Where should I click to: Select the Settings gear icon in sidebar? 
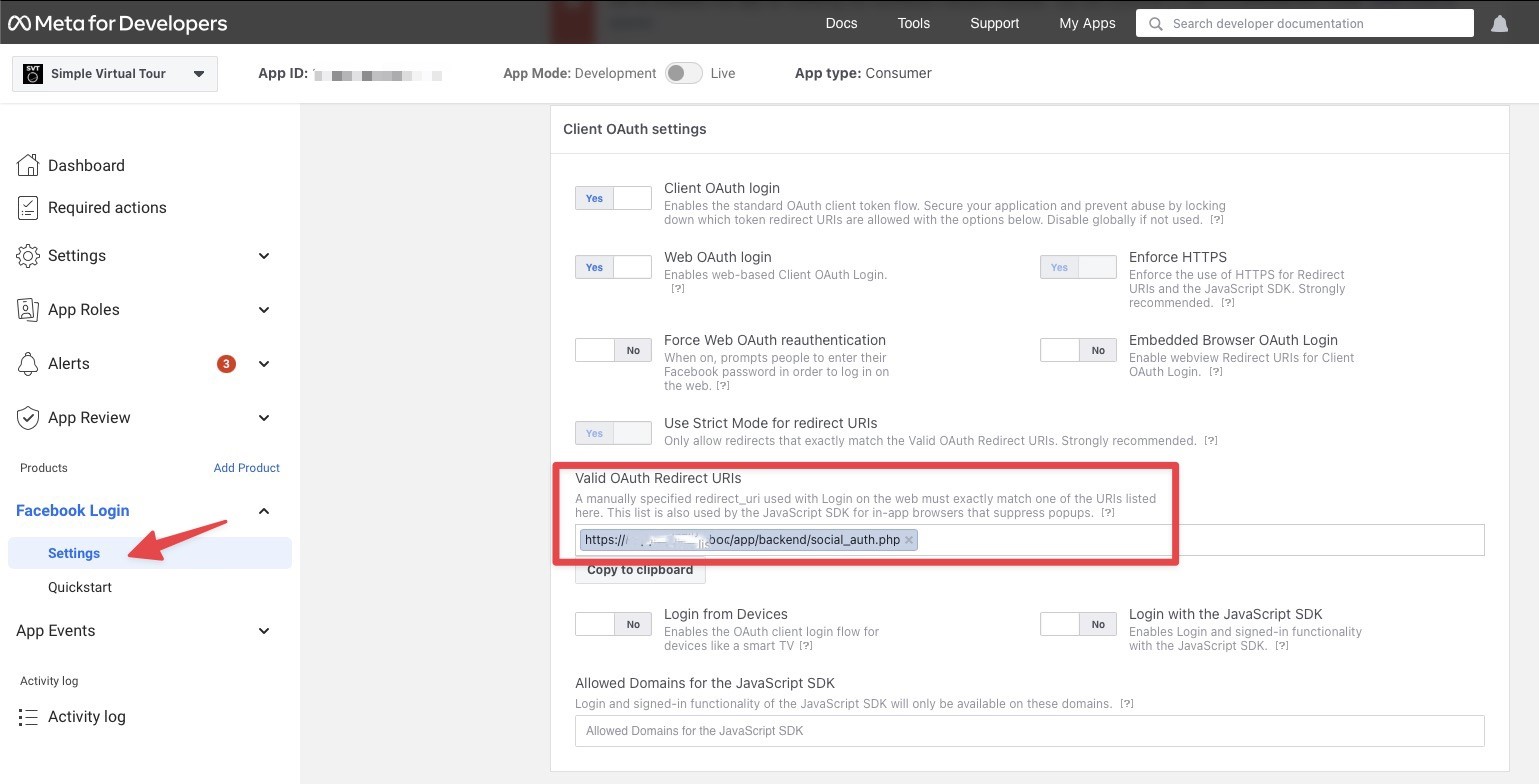coord(28,255)
